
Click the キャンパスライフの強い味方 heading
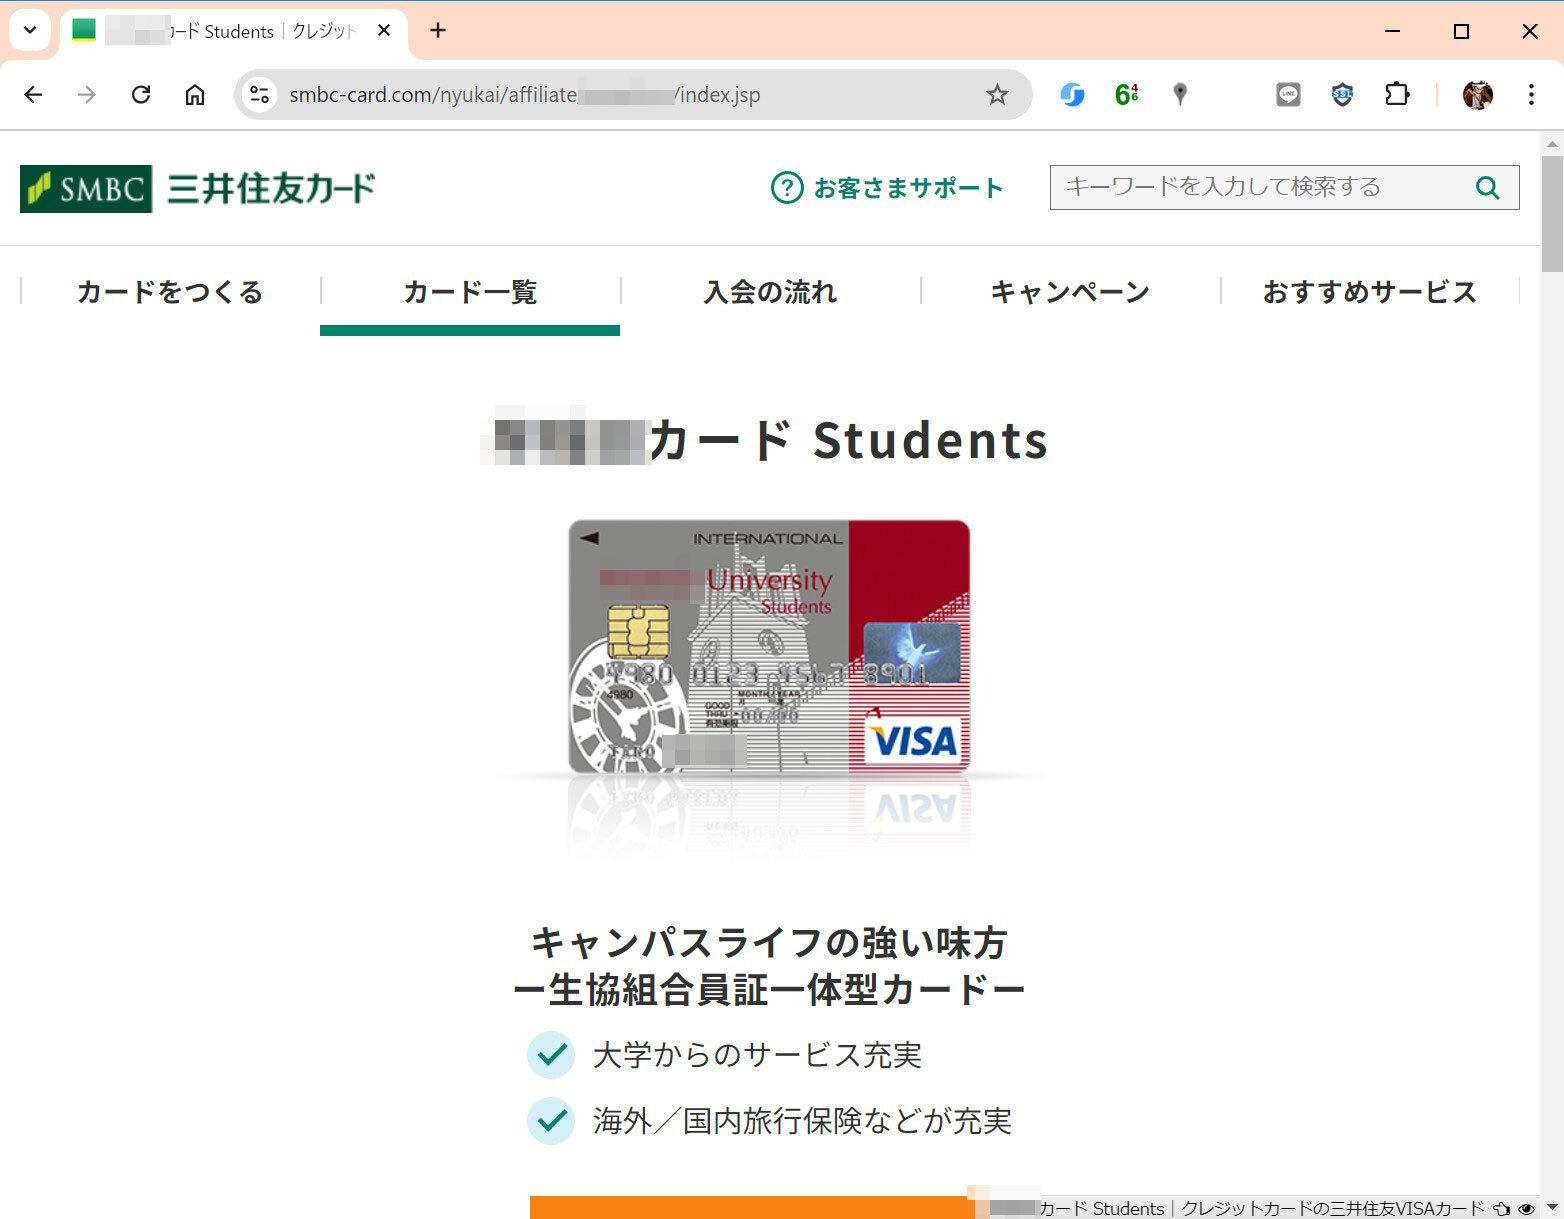(769, 942)
